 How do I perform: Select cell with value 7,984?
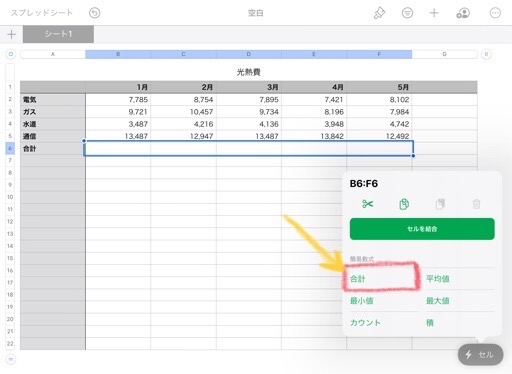point(379,112)
